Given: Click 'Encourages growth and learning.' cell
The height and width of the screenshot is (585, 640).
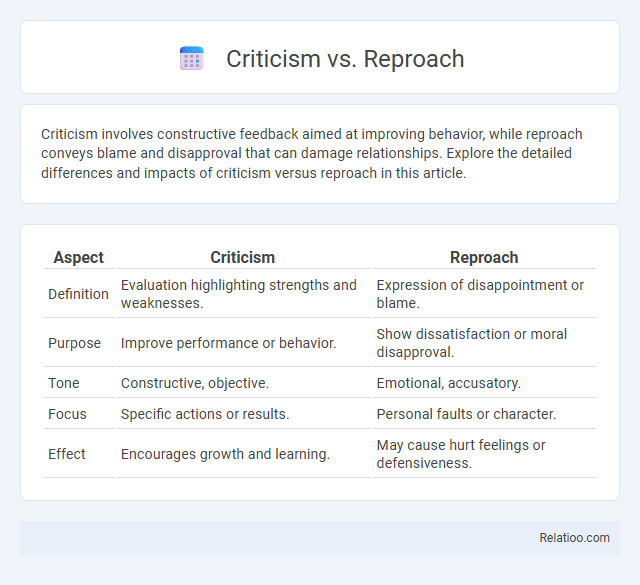Looking at the screenshot, I should pyautogui.click(x=242, y=454).
